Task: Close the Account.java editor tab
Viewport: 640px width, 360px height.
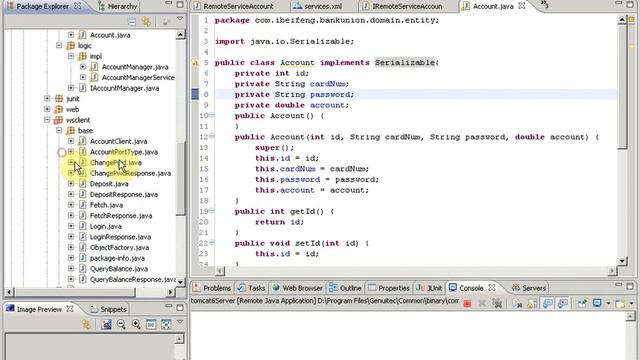Action: (522, 6)
